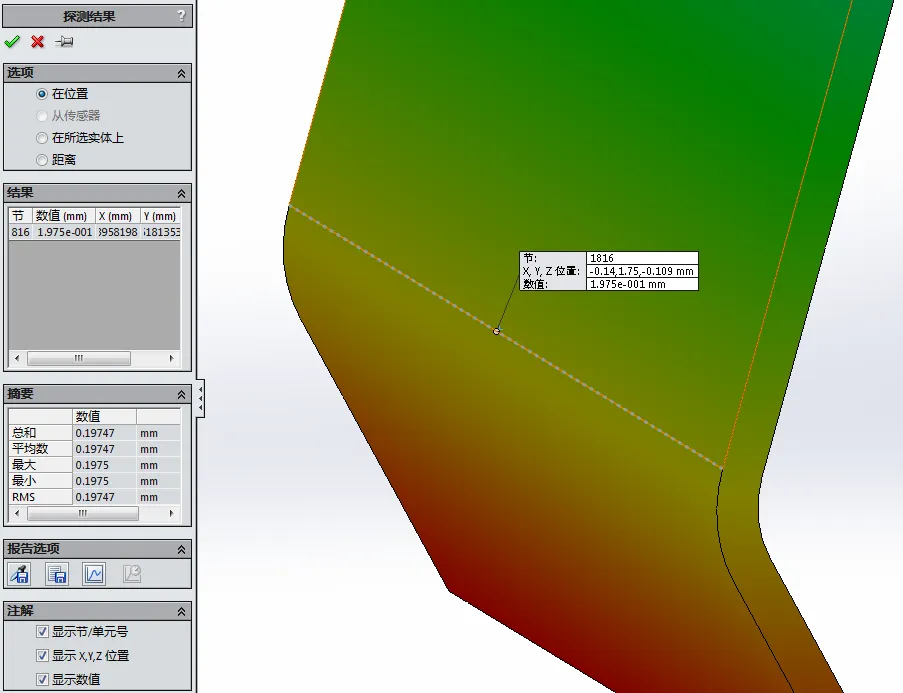The height and width of the screenshot is (693, 903).
Task: Collapse the 结果 section
Action: 181,193
